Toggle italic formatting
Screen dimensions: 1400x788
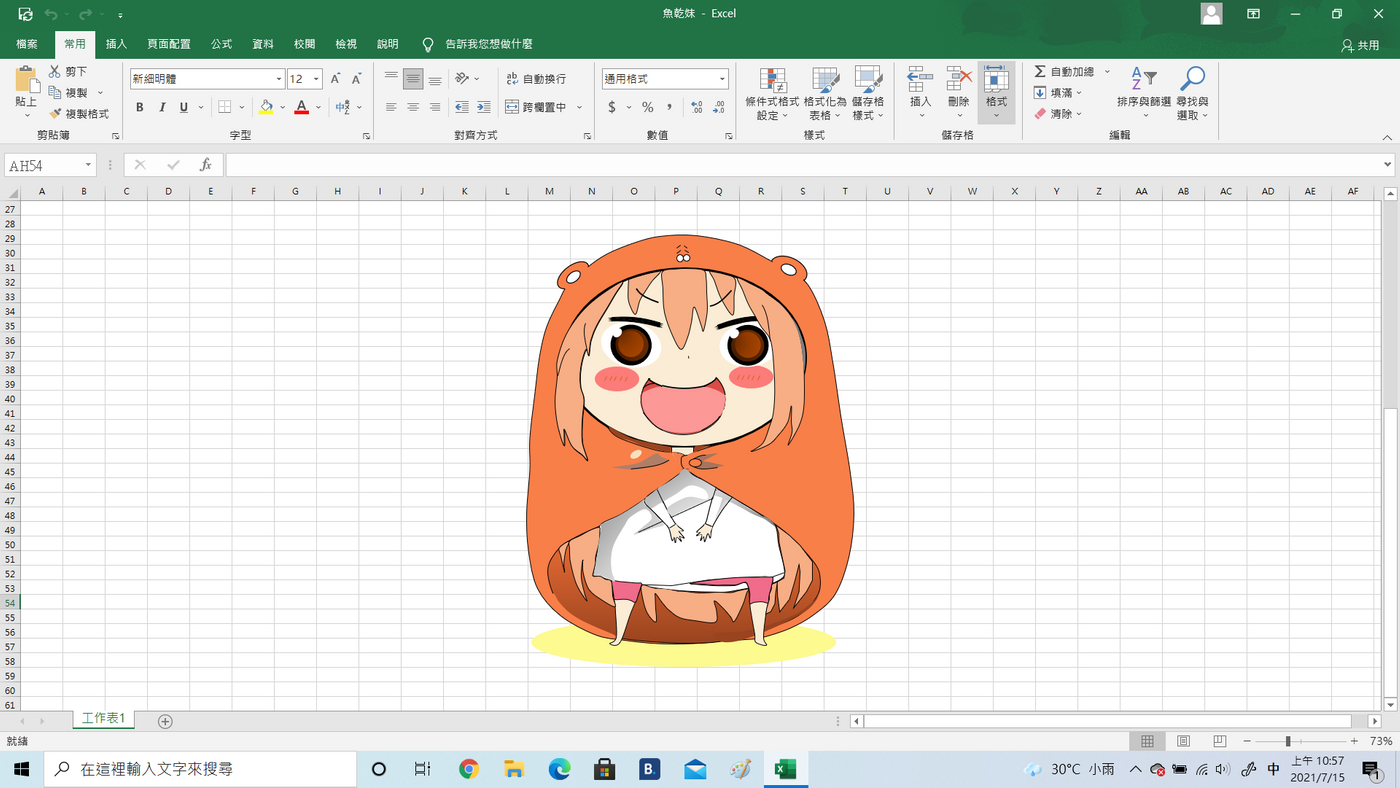pos(161,107)
